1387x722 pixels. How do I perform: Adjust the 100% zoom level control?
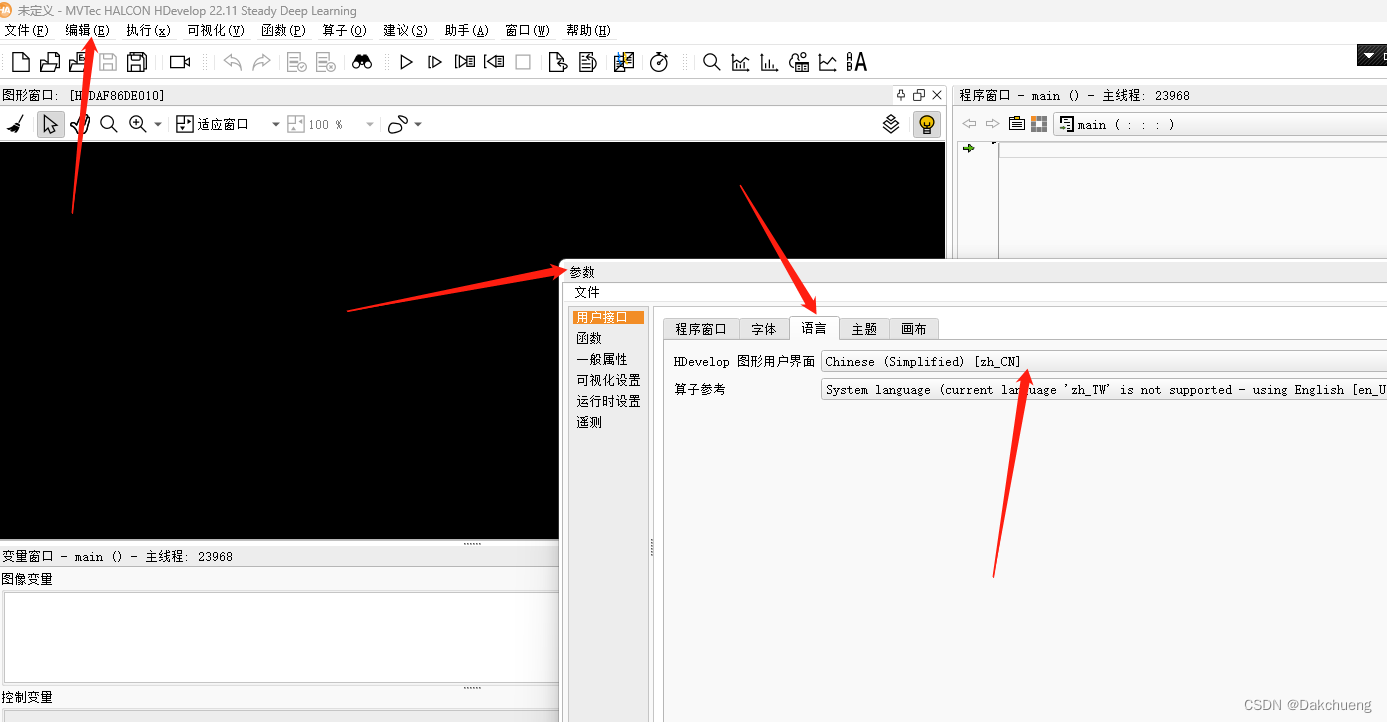[x=325, y=123]
